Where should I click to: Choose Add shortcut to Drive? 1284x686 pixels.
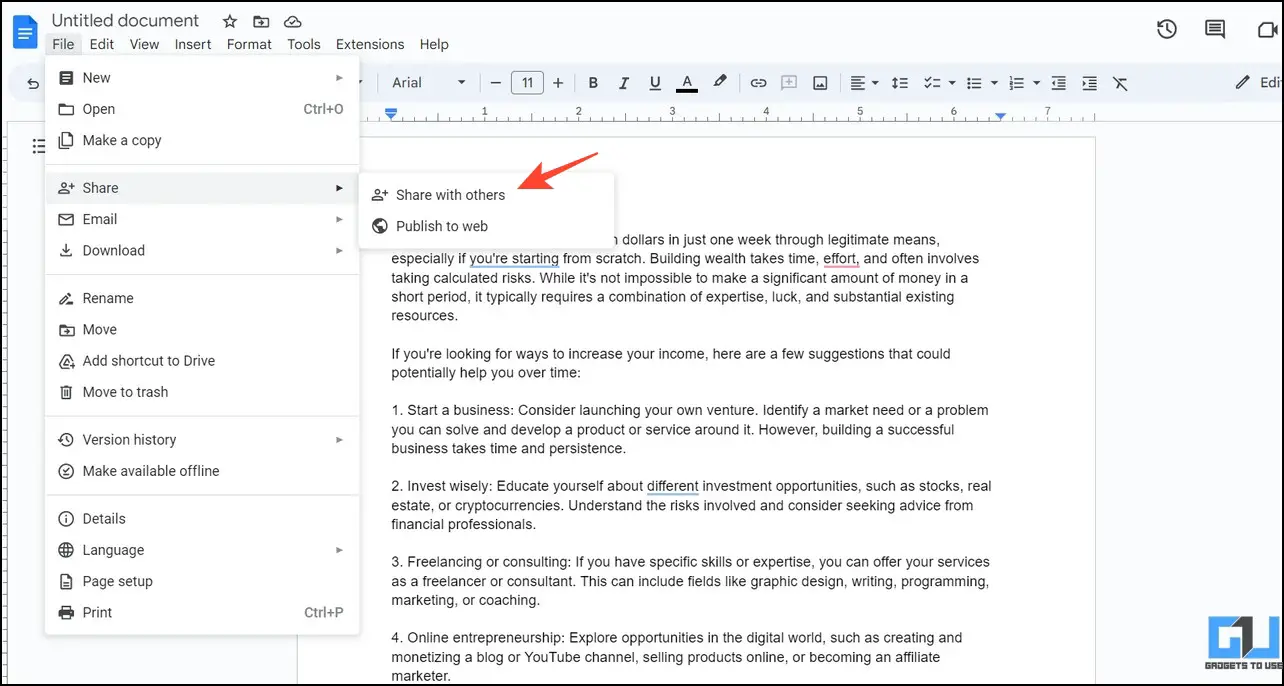pyautogui.click(x=202, y=361)
